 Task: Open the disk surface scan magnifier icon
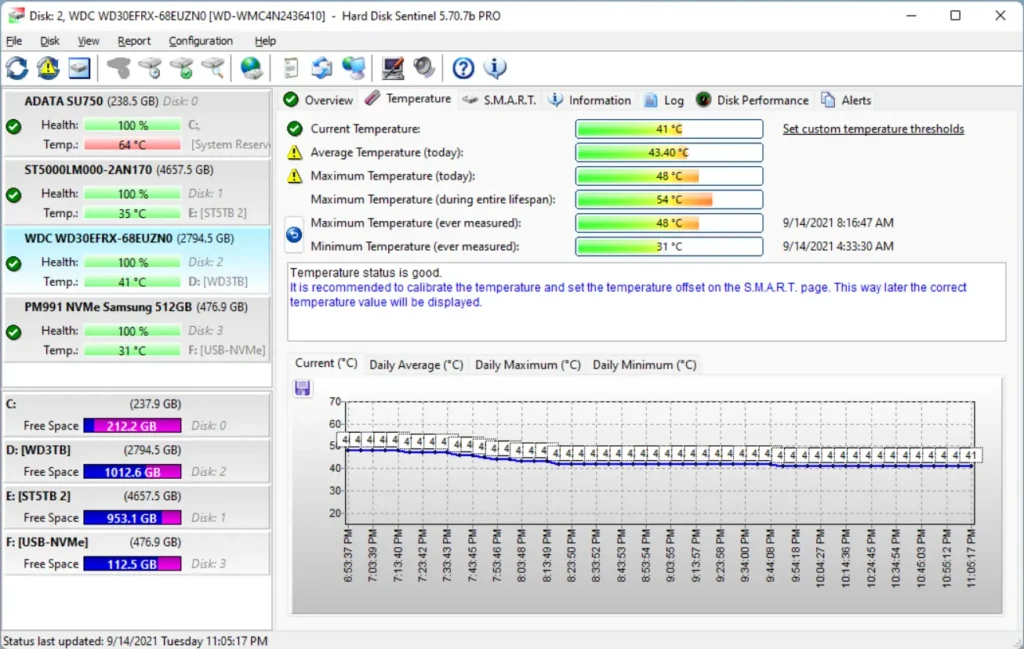[215, 68]
